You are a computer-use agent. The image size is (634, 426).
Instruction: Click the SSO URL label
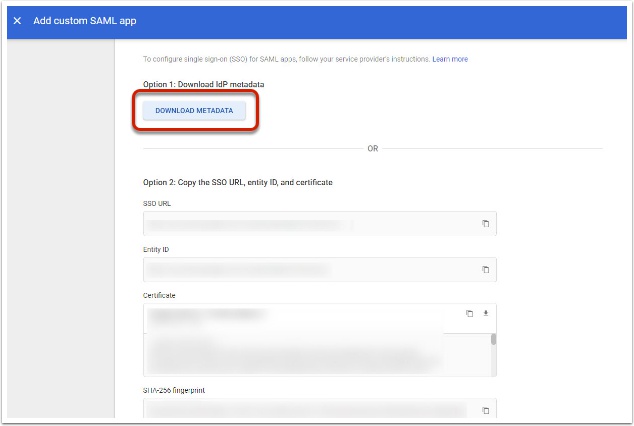point(158,203)
